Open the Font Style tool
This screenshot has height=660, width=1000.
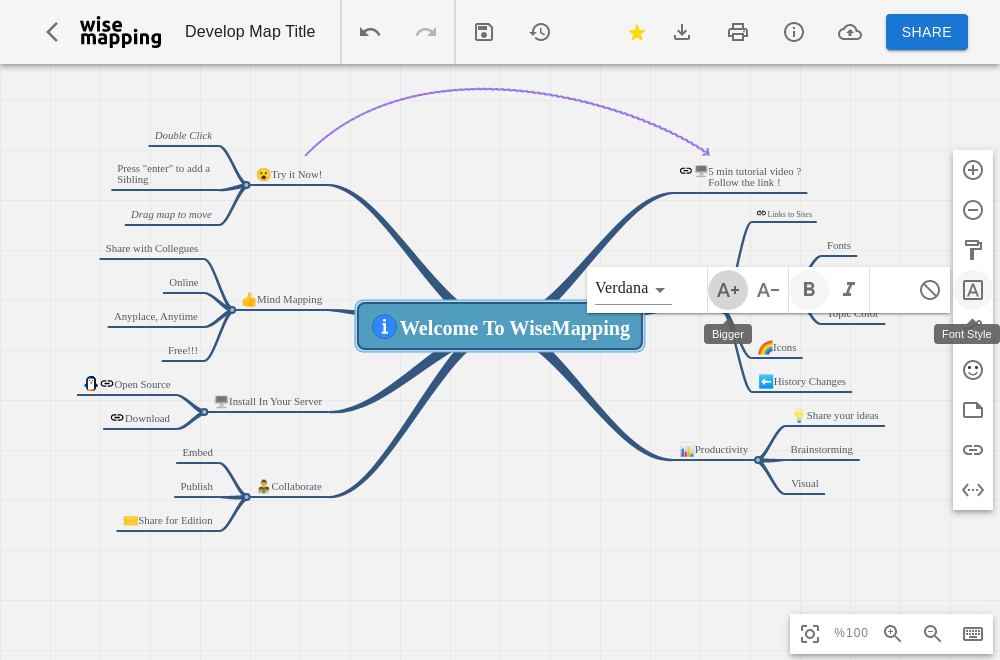pyautogui.click(x=973, y=290)
